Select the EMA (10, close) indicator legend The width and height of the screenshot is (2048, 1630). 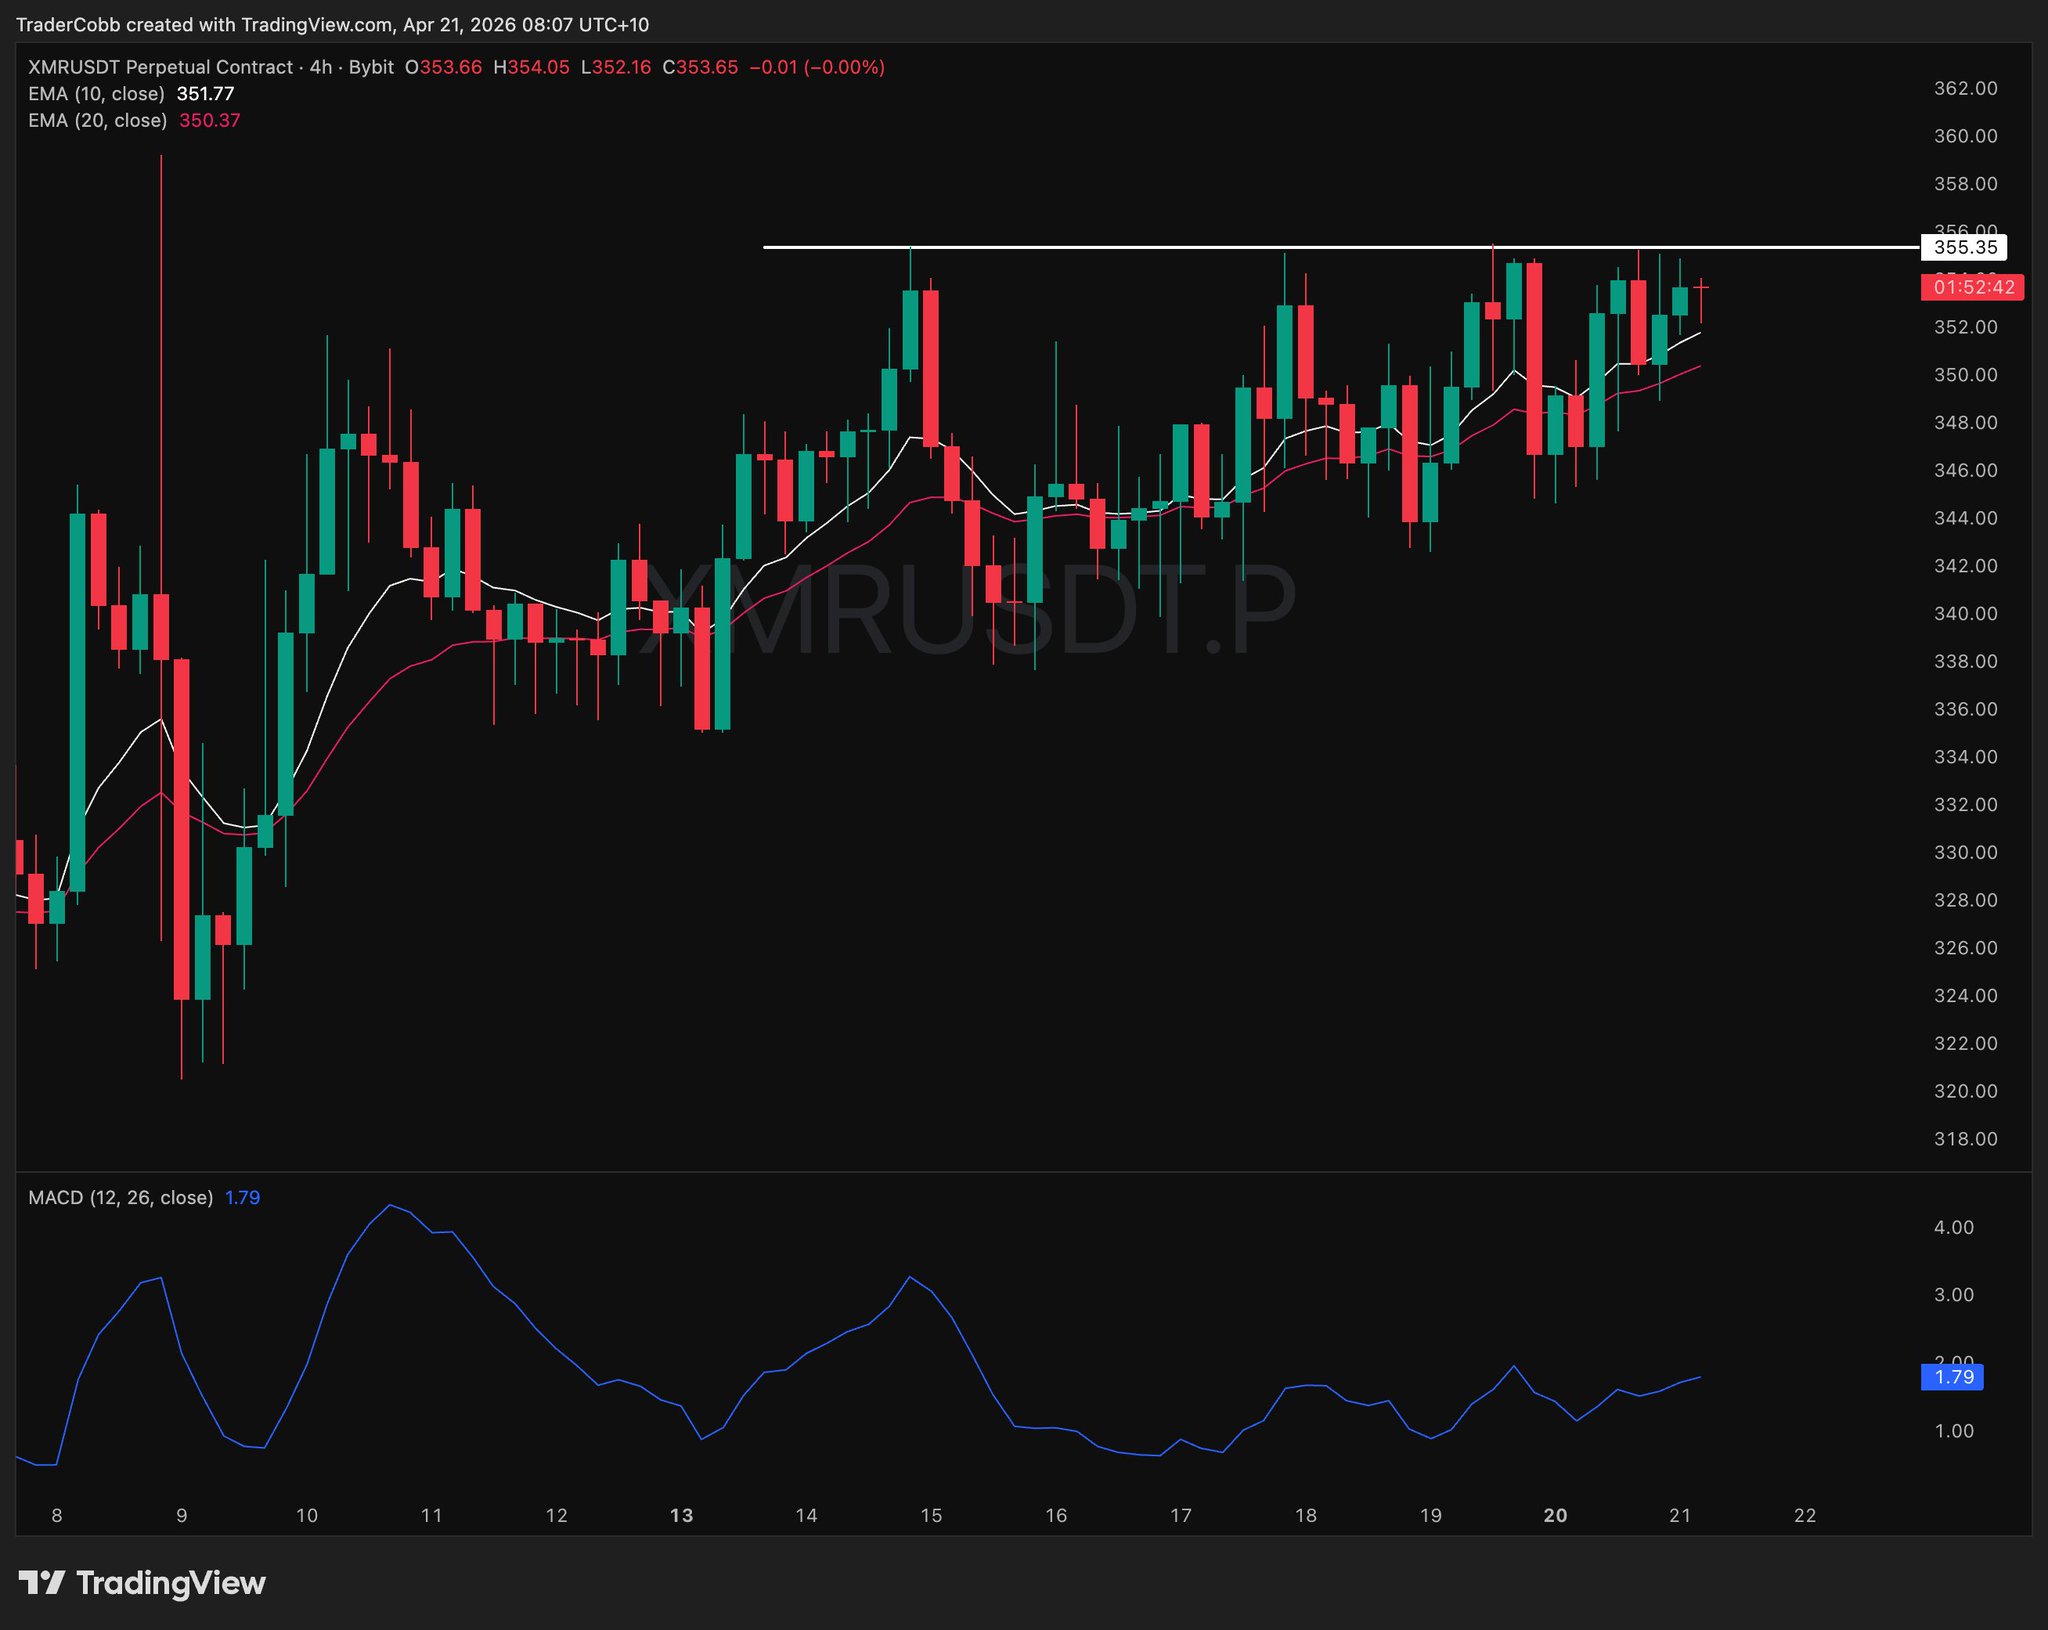(x=96, y=94)
